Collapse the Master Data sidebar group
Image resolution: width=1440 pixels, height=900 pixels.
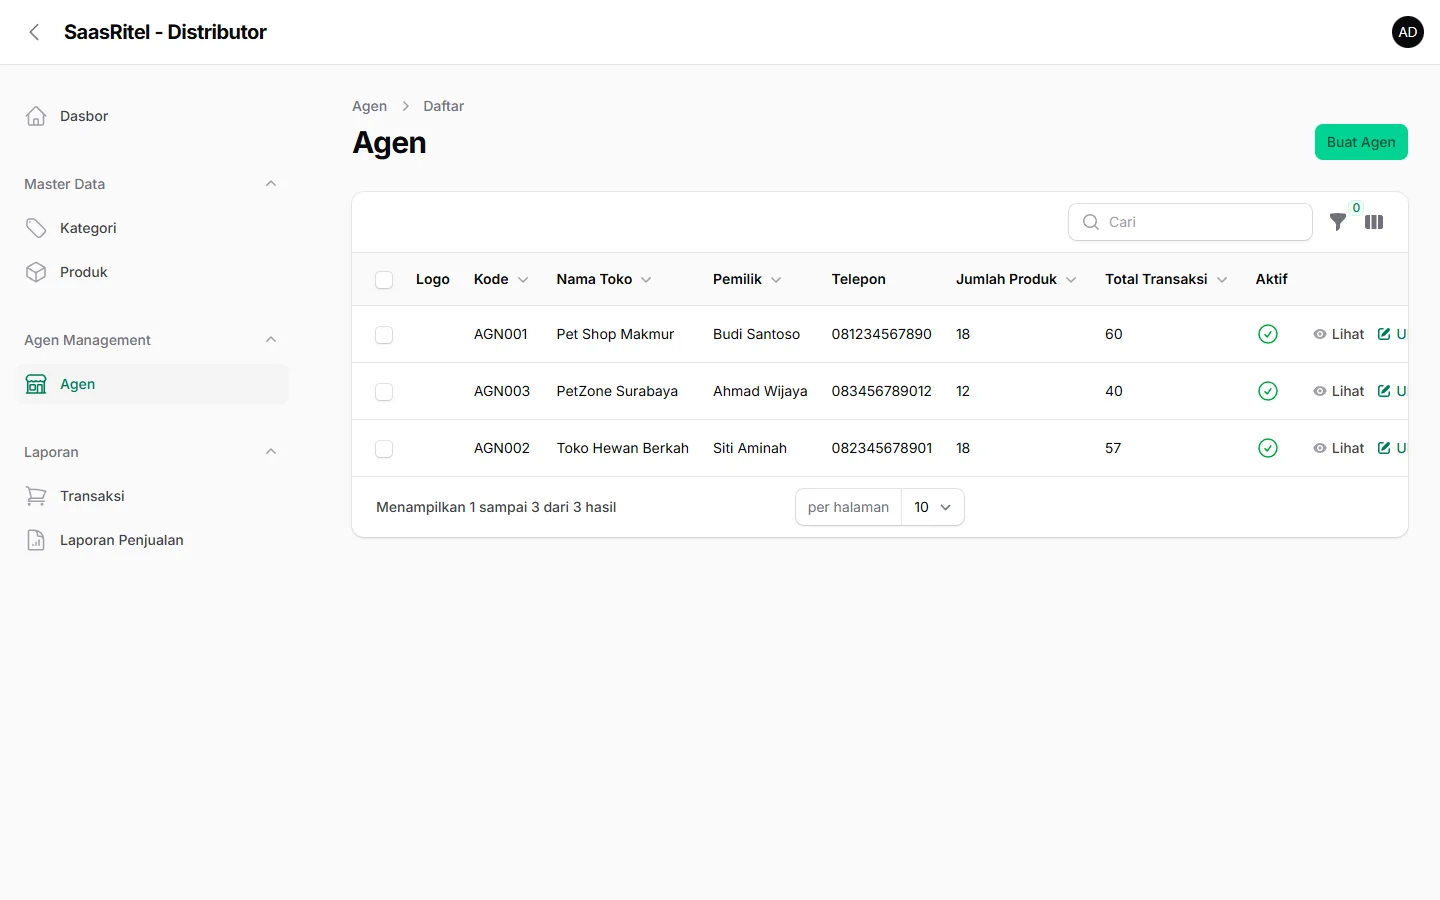click(271, 184)
